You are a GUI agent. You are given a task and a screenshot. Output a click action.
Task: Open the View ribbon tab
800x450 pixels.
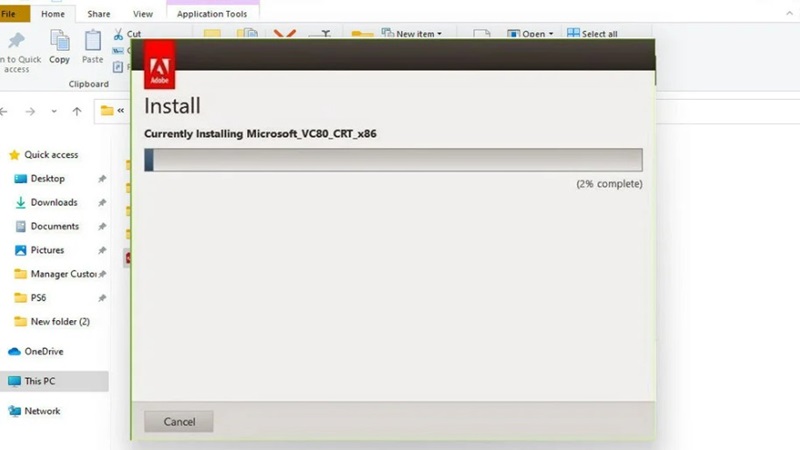point(143,14)
